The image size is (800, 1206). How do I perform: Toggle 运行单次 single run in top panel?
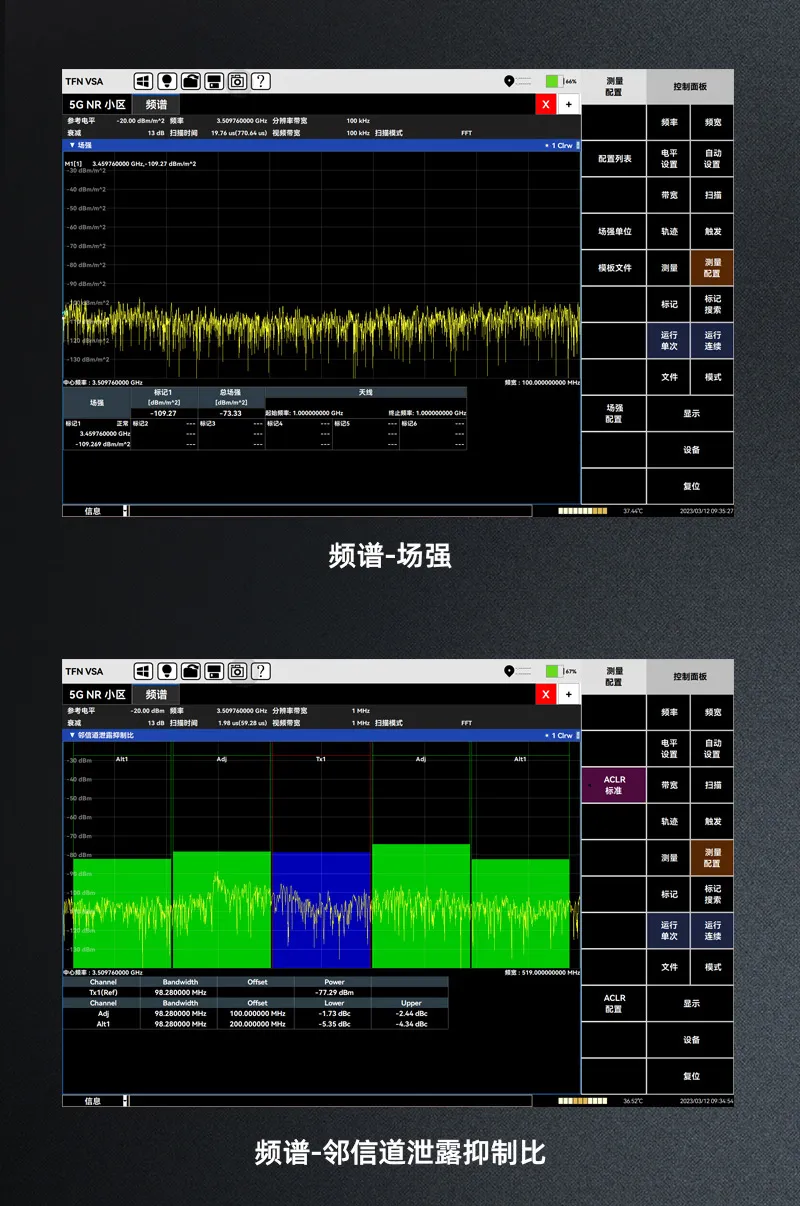click(x=669, y=341)
